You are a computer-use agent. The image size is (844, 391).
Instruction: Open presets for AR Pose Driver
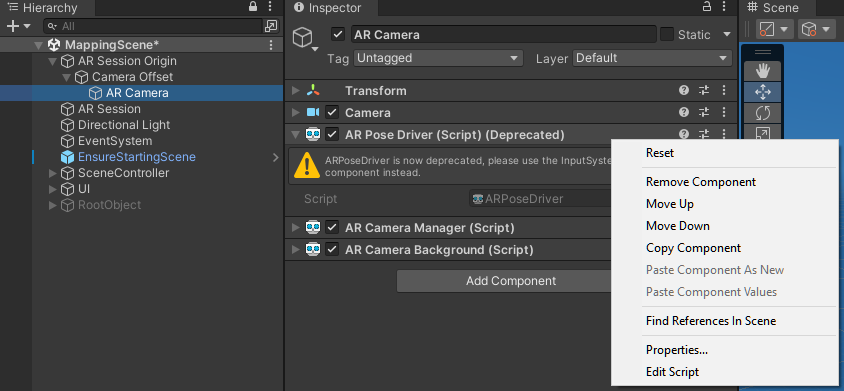(x=704, y=135)
